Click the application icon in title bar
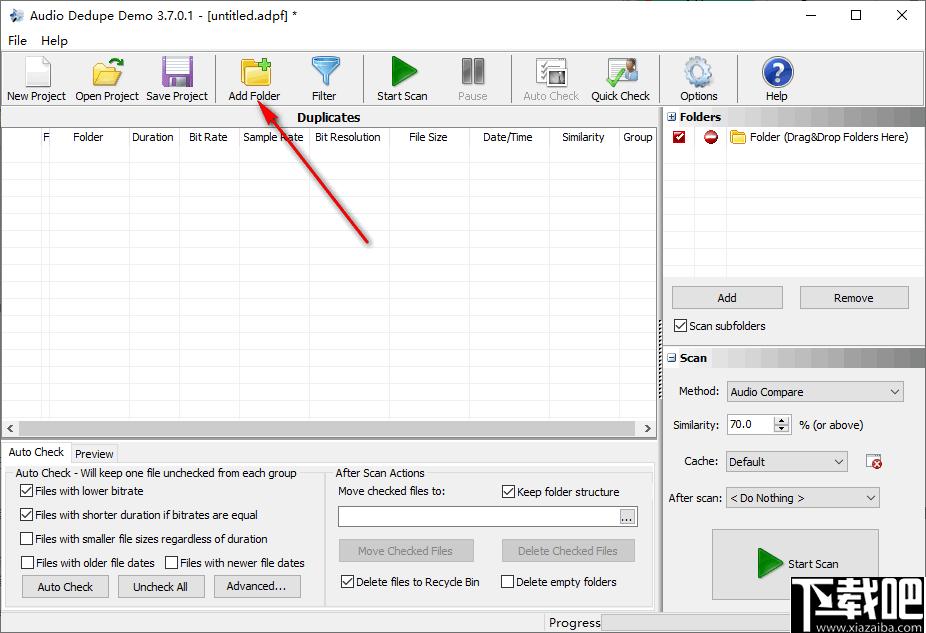 pos(17,15)
